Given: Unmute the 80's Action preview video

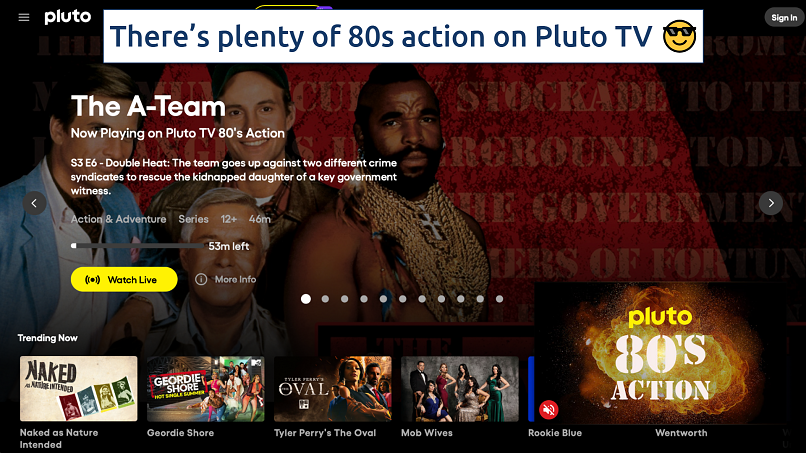Looking at the screenshot, I should coord(548,410).
